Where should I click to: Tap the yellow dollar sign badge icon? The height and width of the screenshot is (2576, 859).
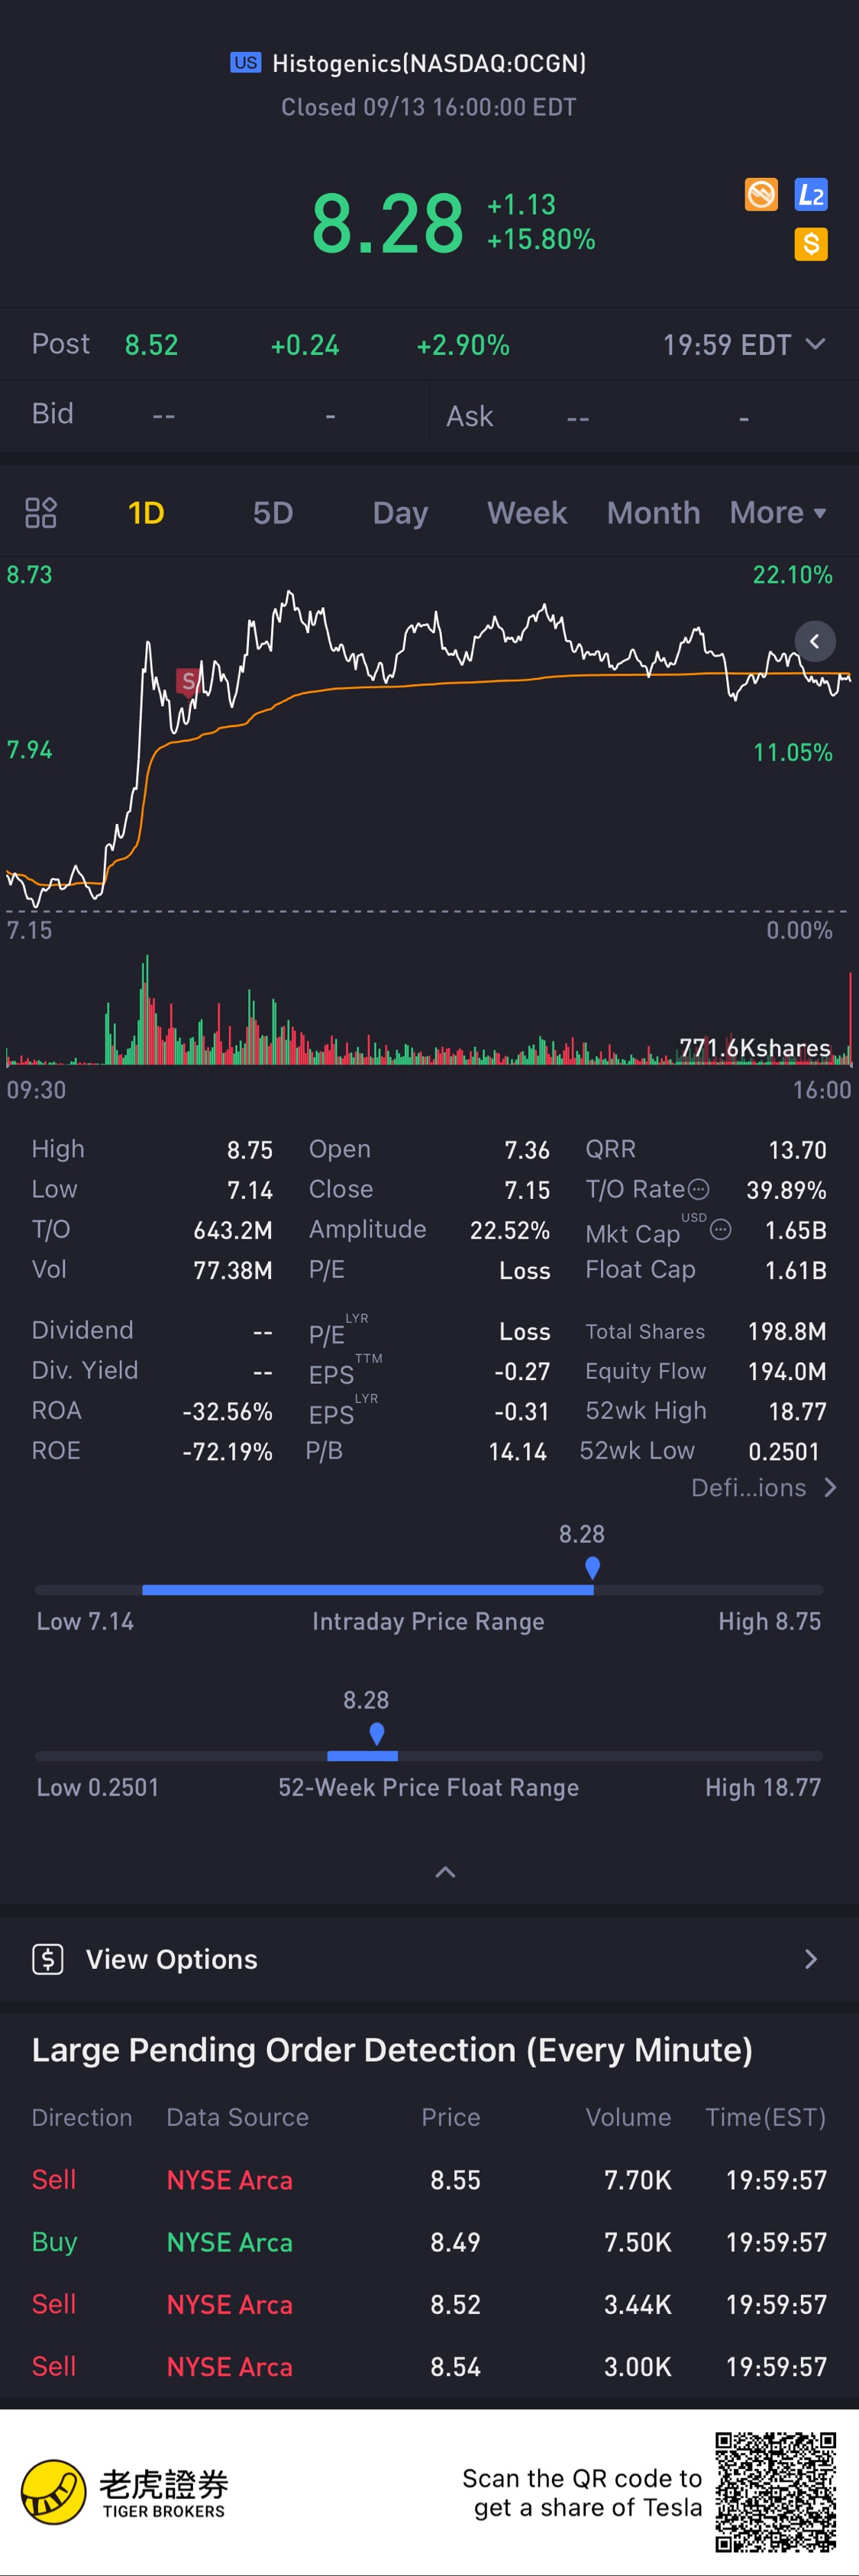(810, 243)
